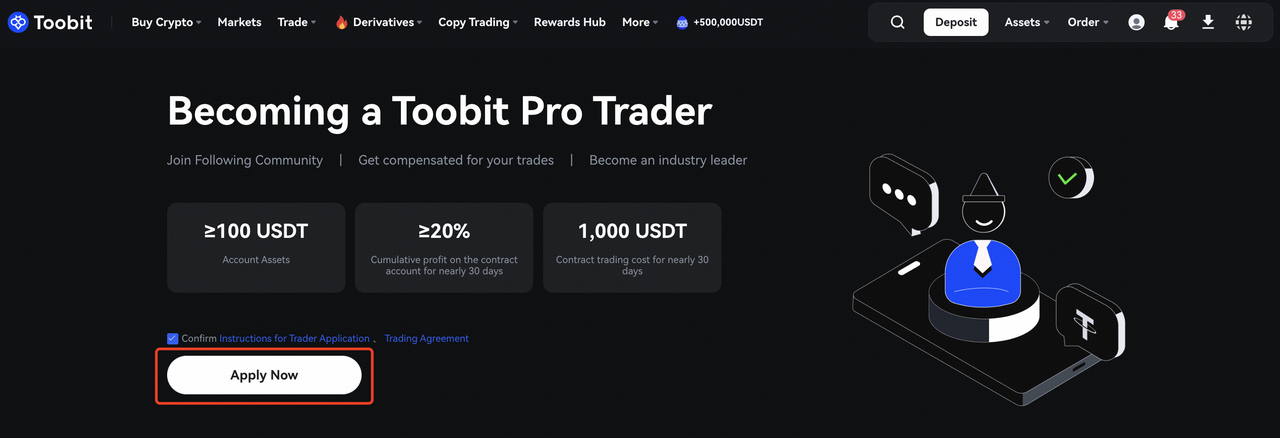Viewport: 1280px width, 438px height.
Task: Expand the Copy Trading dropdown
Action: pyautogui.click(x=478, y=22)
